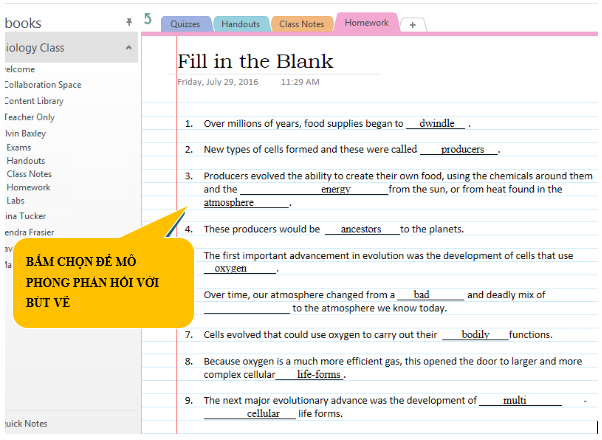The height and width of the screenshot is (440, 602).
Task: Open the Teacher Only section
Action: point(28,117)
